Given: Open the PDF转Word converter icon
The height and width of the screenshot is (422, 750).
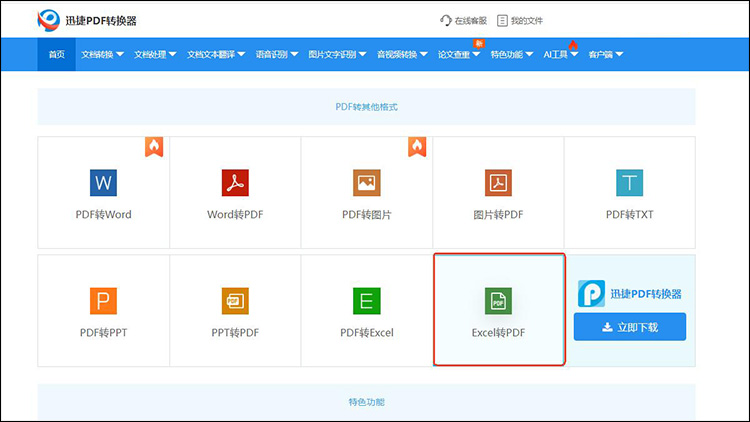Looking at the screenshot, I should (x=103, y=183).
